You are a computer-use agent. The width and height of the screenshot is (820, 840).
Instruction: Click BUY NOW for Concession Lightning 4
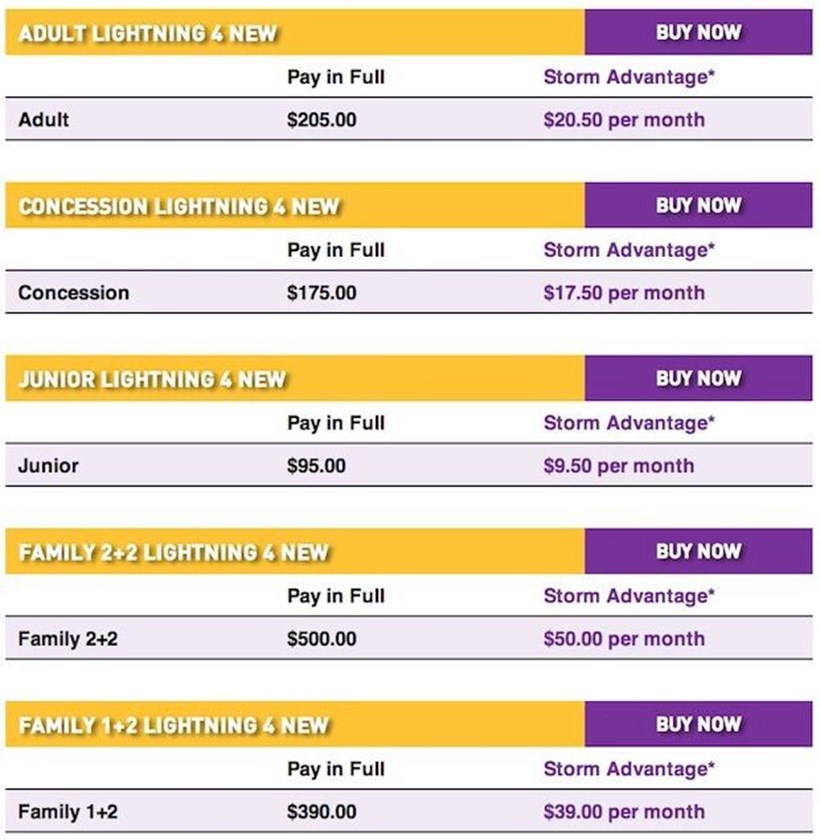tap(698, 205)
